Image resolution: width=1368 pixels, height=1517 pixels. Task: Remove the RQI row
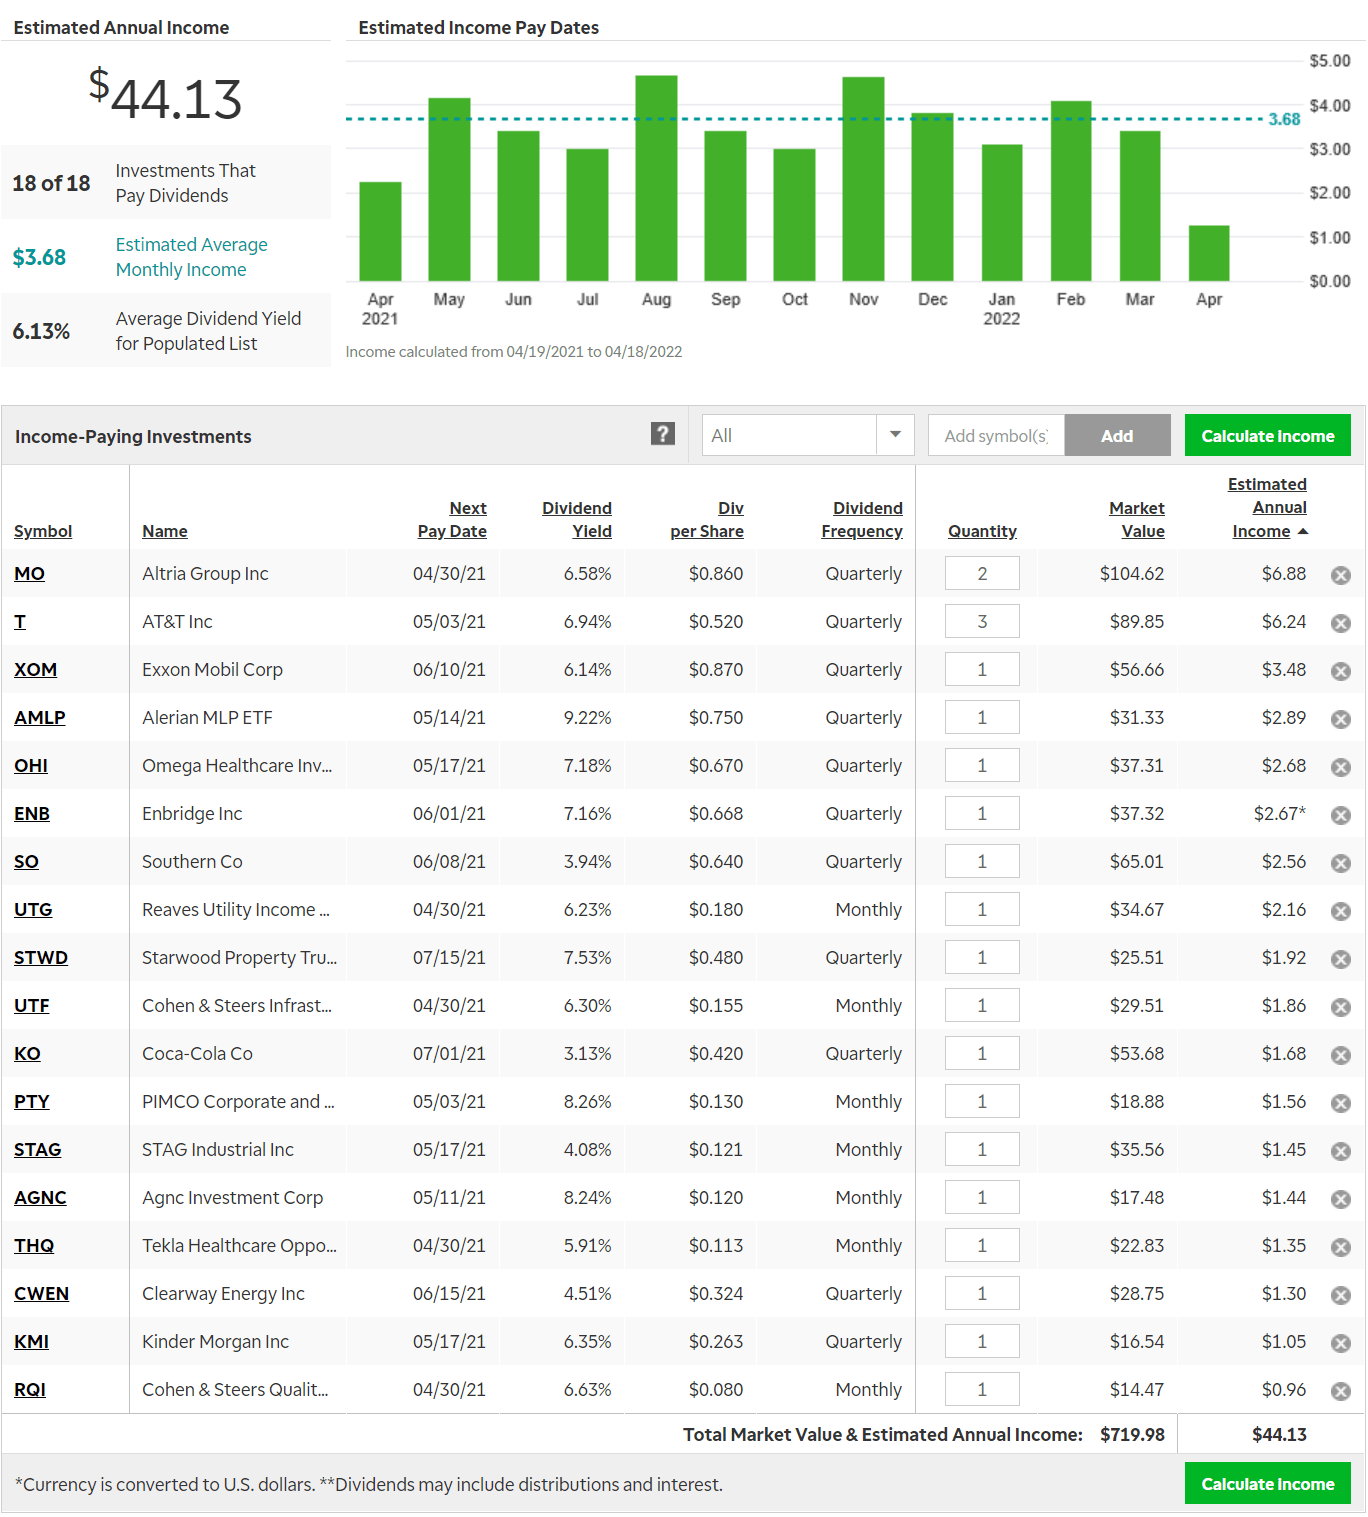point(1341,1391)
